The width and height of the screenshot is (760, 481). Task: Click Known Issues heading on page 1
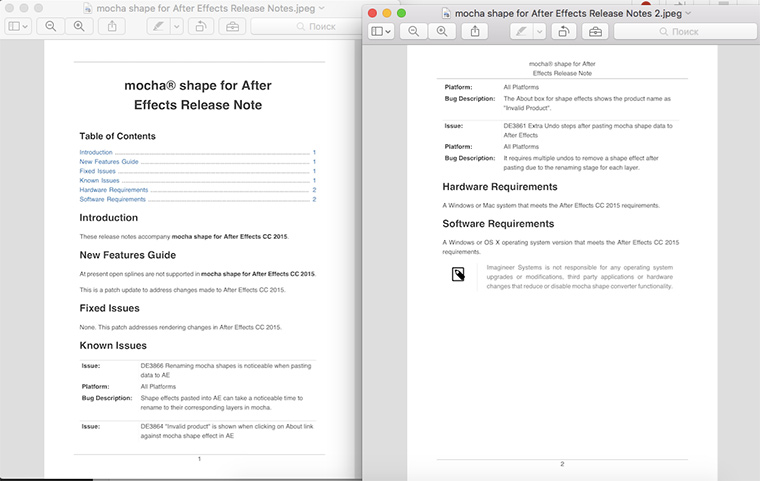tap(113, 345)
